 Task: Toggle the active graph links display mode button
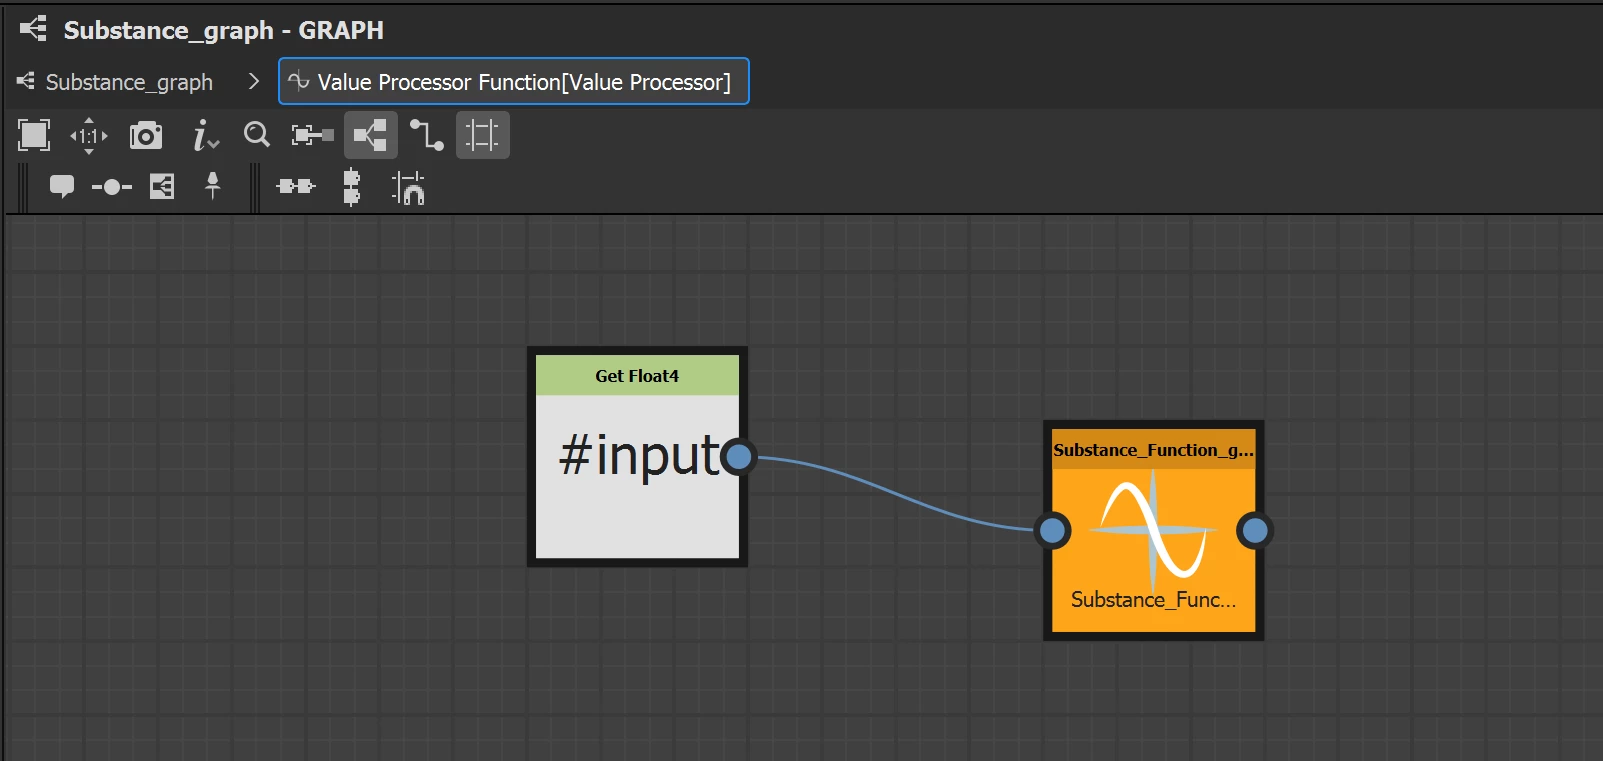click(371, 135)
